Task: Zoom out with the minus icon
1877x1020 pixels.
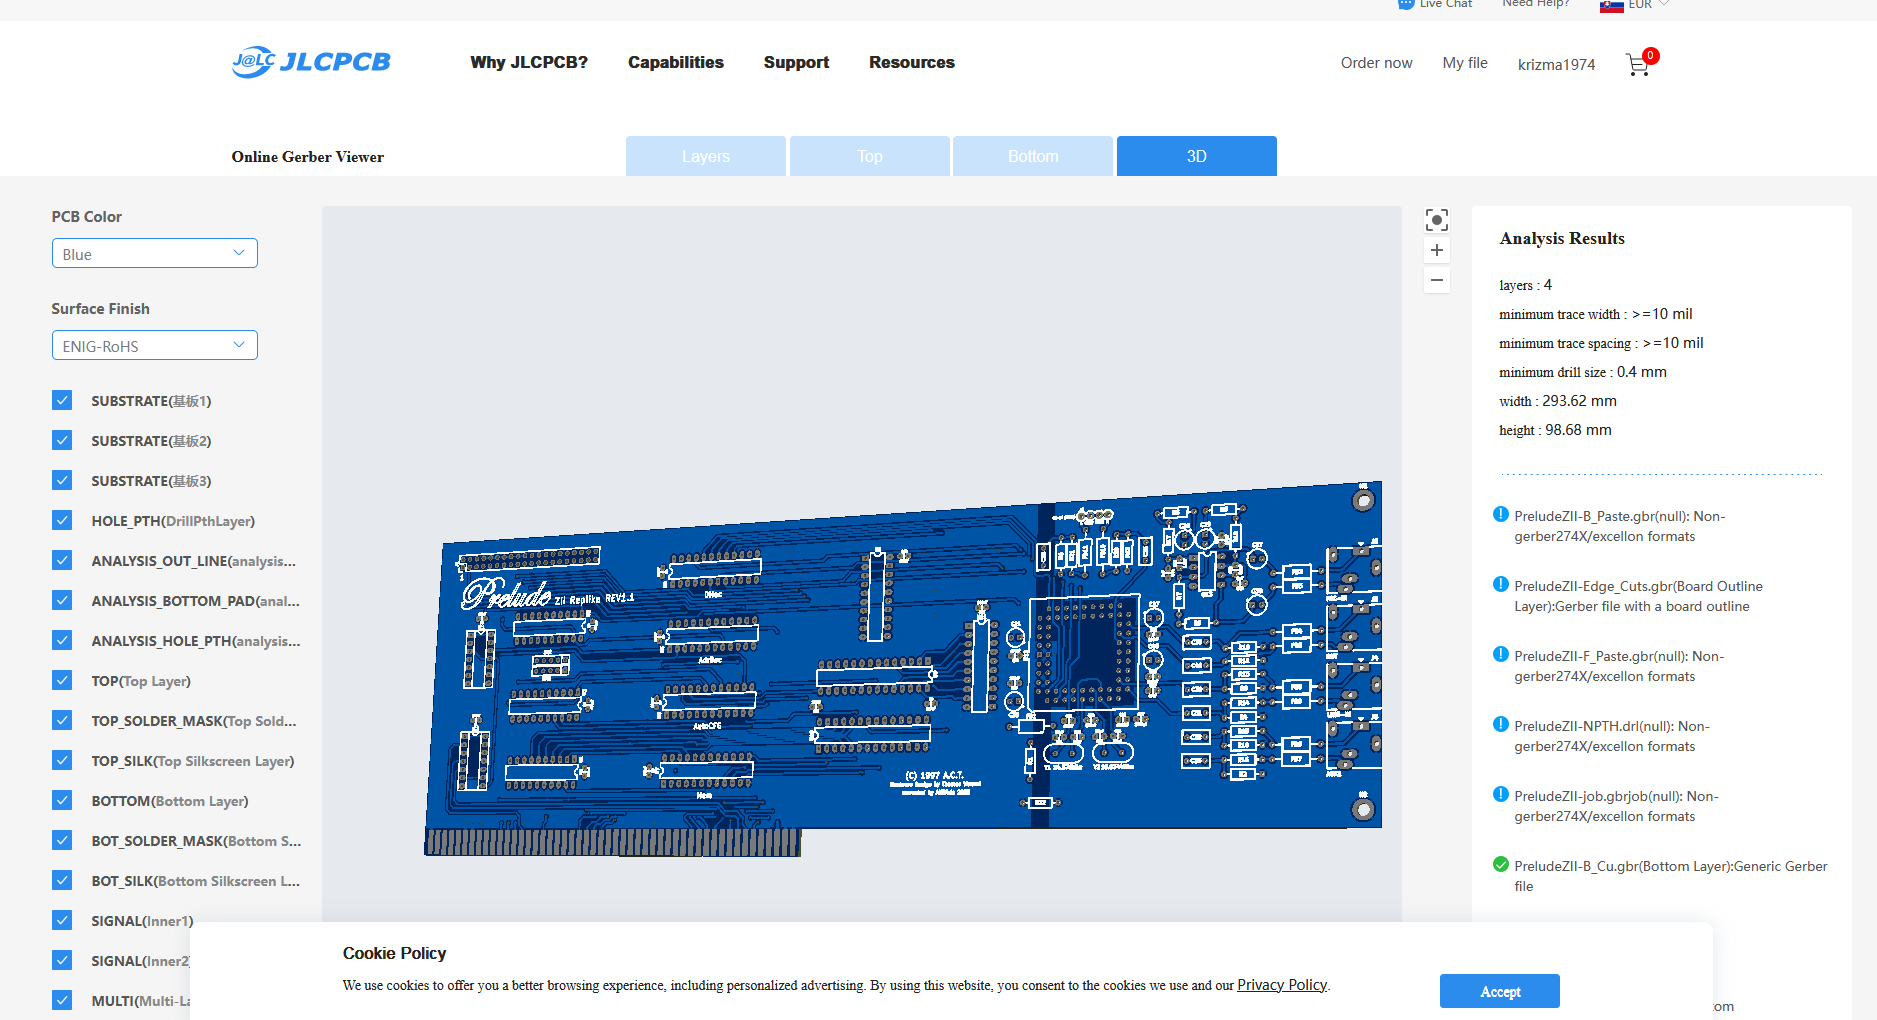Action: pos(1436,280)
